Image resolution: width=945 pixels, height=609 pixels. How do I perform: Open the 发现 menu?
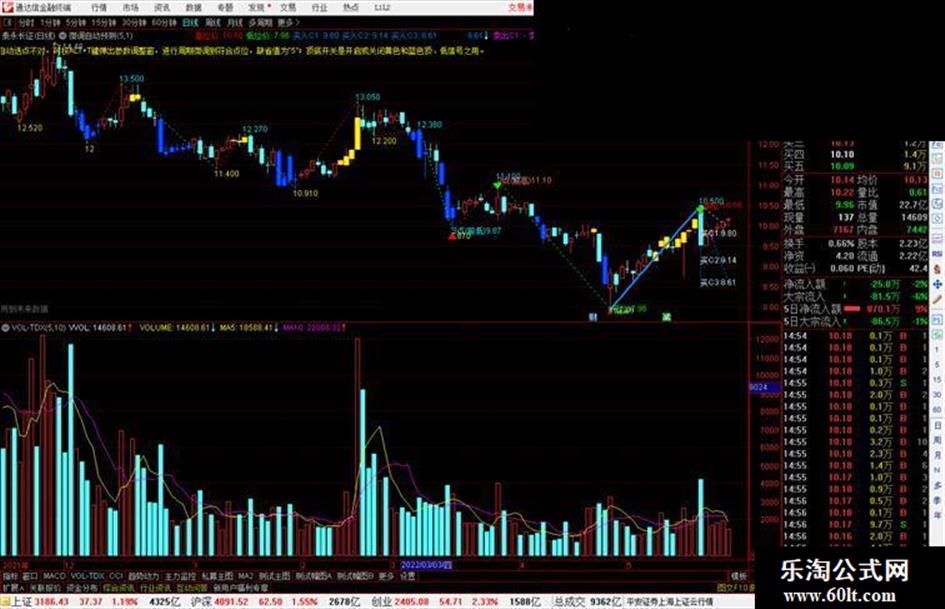pos(257,8)
